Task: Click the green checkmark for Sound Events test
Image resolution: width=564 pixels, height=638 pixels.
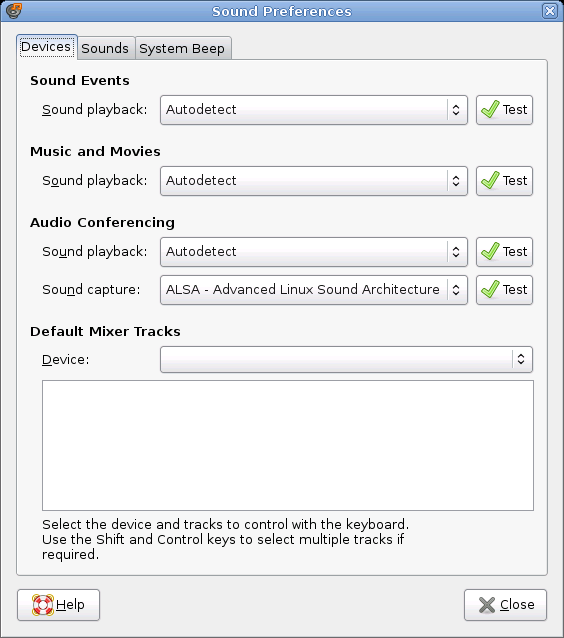Action: click(490, 109)
